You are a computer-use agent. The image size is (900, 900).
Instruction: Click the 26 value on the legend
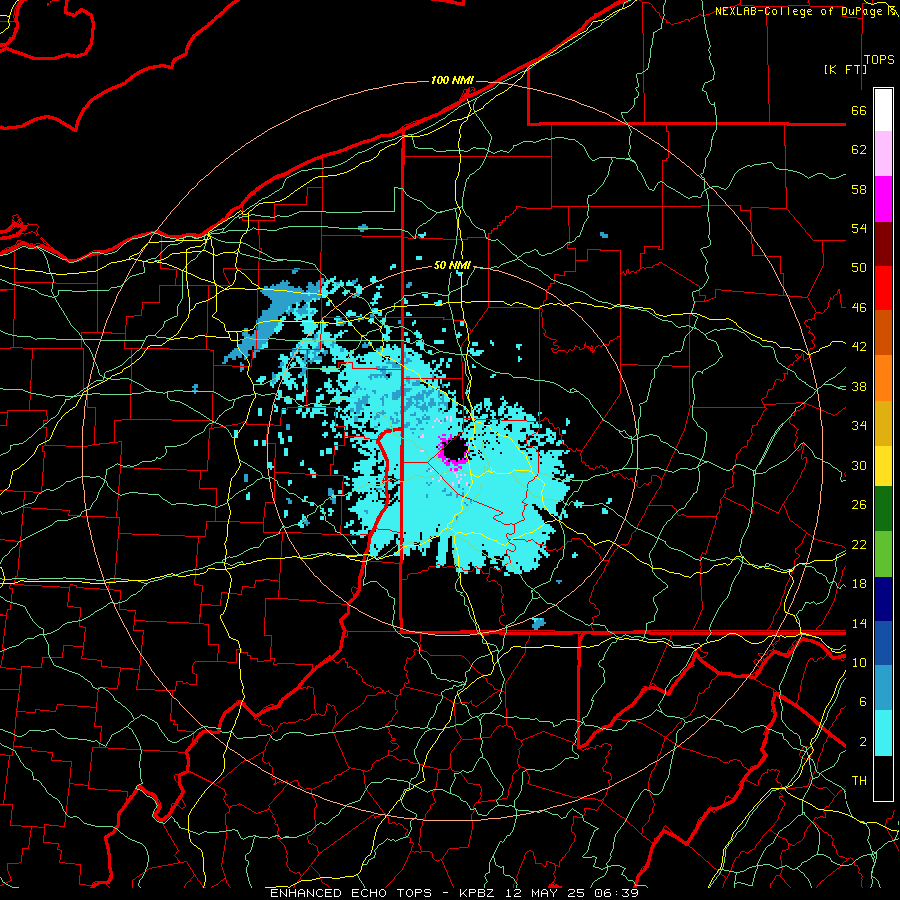(x=859, y=505)
